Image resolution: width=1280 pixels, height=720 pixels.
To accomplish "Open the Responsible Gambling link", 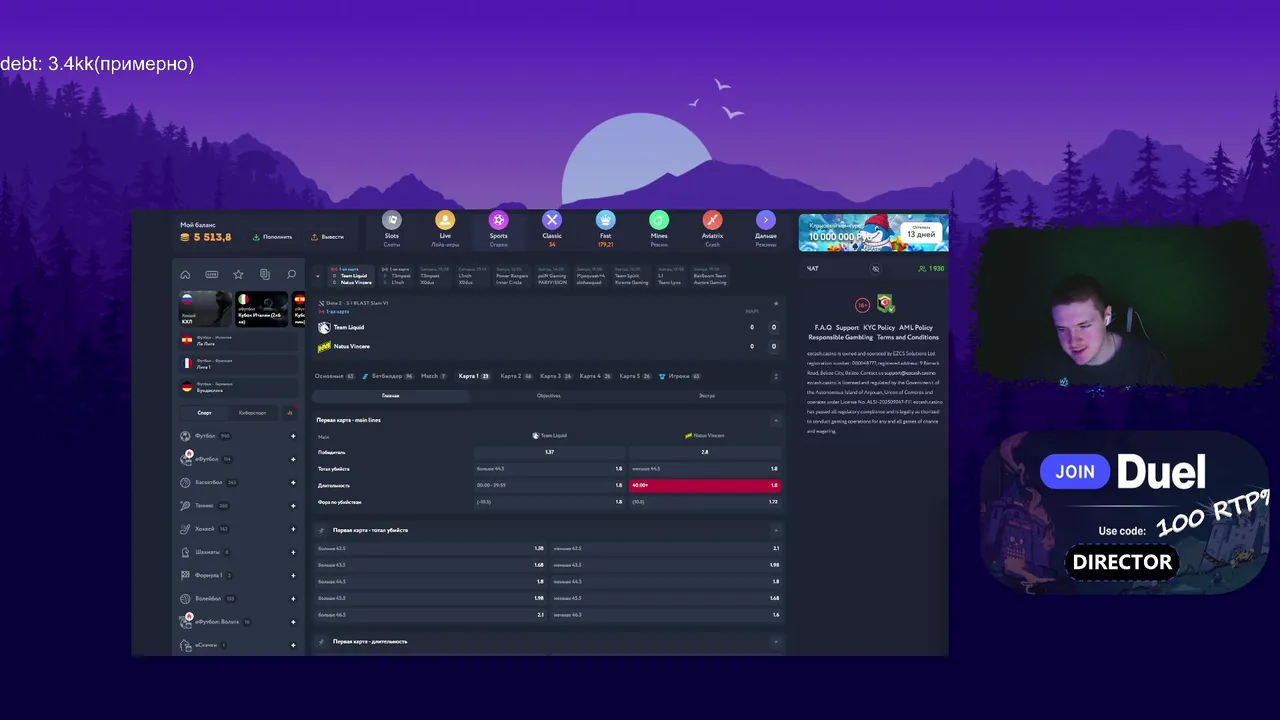I will (841, 337).
